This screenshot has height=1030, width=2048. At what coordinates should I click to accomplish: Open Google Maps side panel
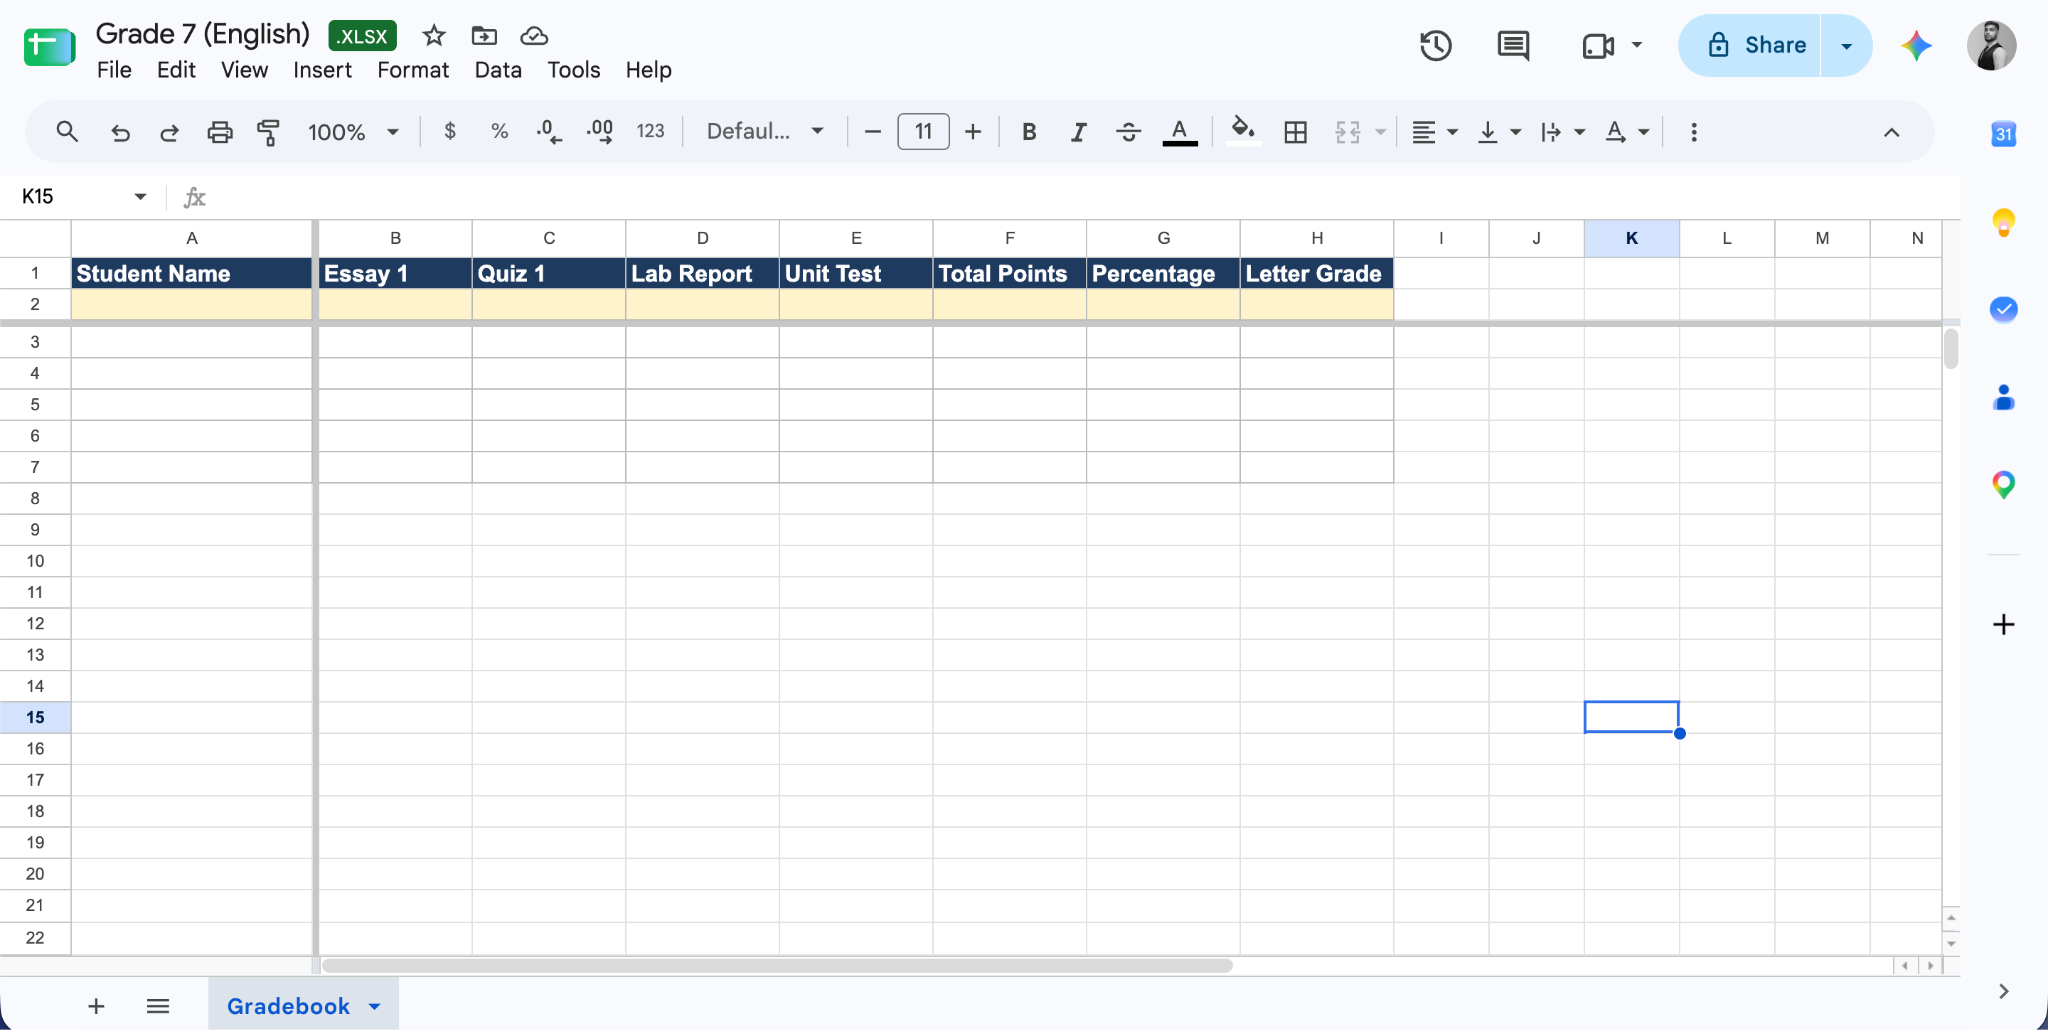point(2003,485)
